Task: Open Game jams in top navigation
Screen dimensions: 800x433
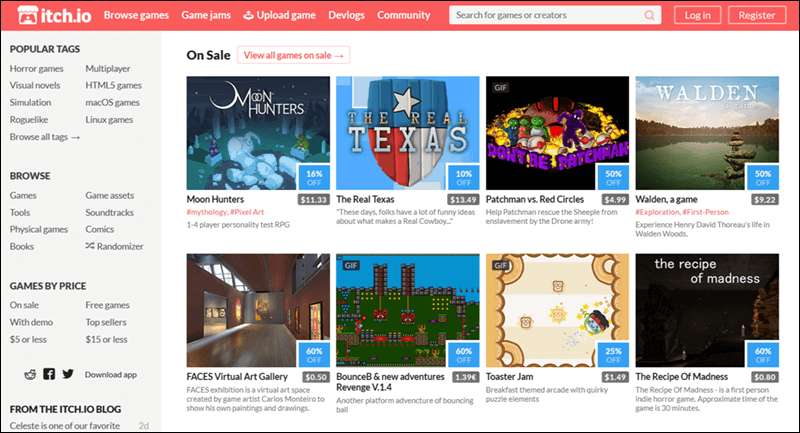Action: coord(206,15)
